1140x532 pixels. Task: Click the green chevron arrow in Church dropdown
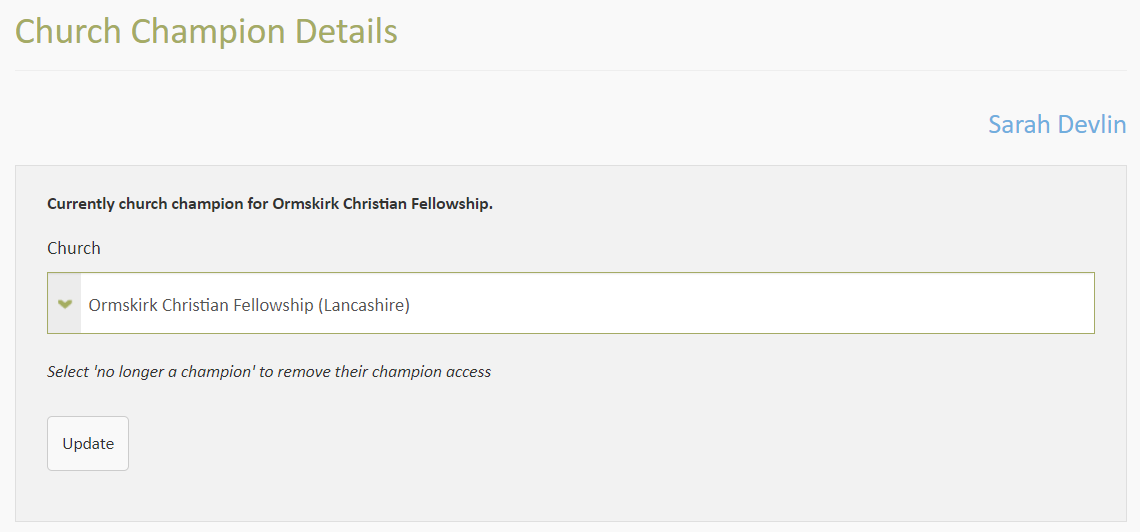point(65,304)
